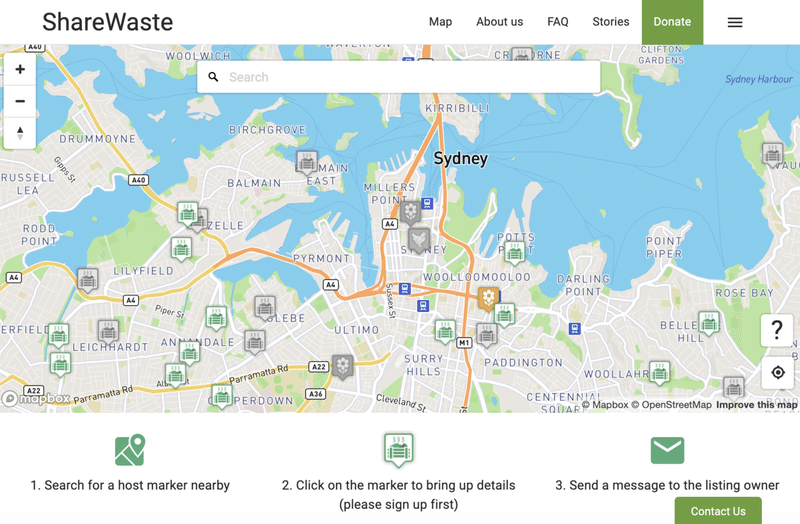Click the train station icon near Millers Point
800x524 pixels.
[x=428, y=204]
